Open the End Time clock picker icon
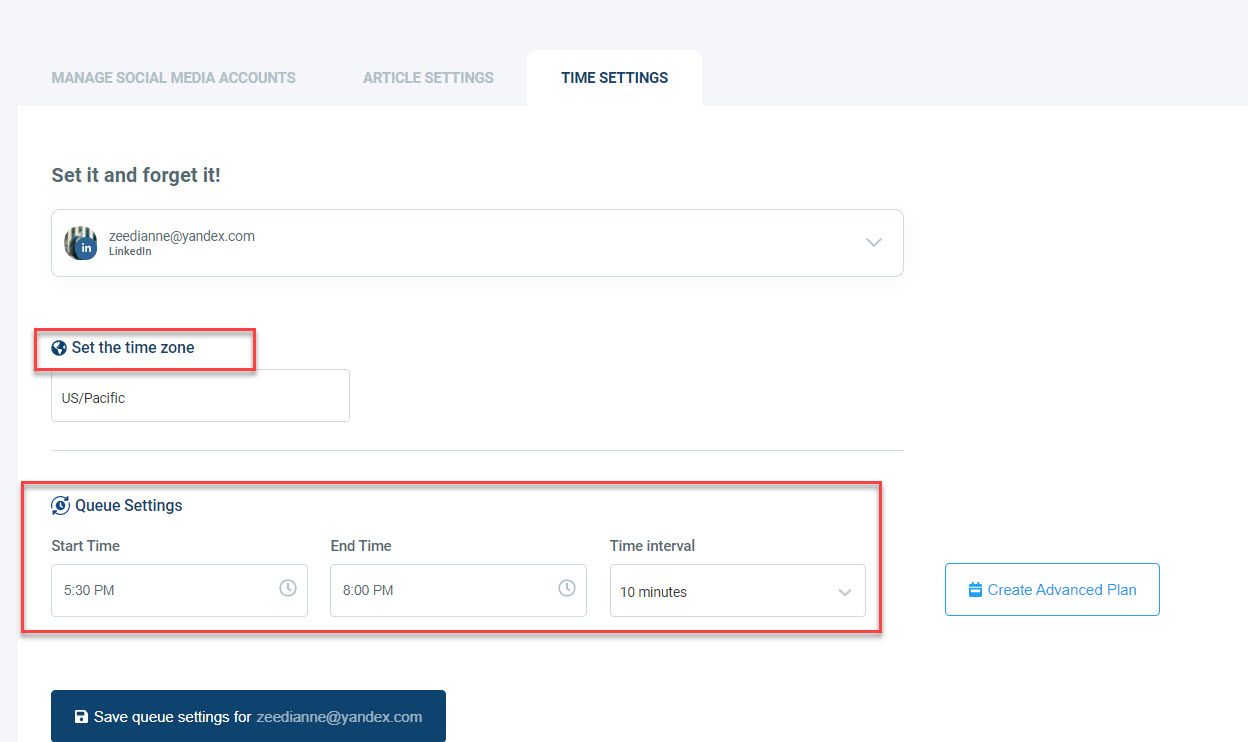The image size is (1248, 742). point(566,588)
